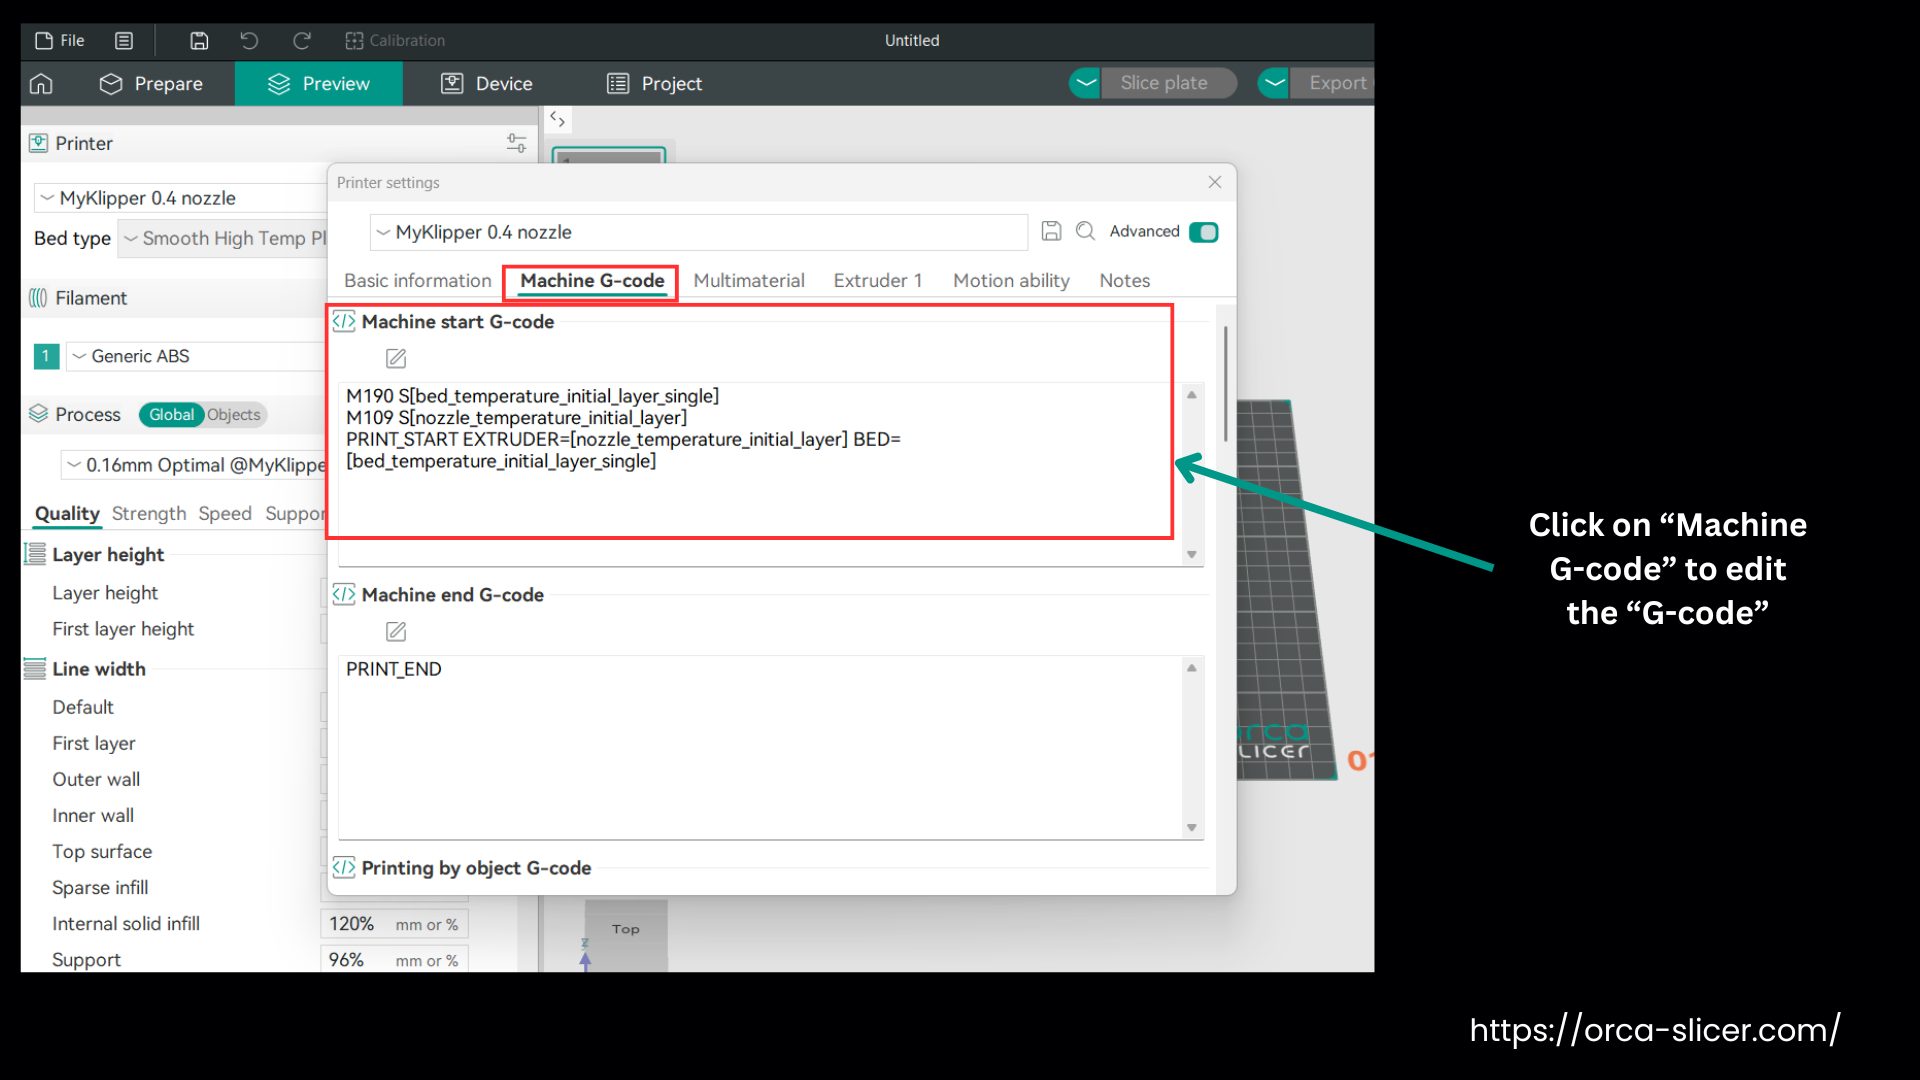Screen dimensions: 1920x1080
Task: Edit Machine start G-code with pencil icon
Action: point(396,358)
